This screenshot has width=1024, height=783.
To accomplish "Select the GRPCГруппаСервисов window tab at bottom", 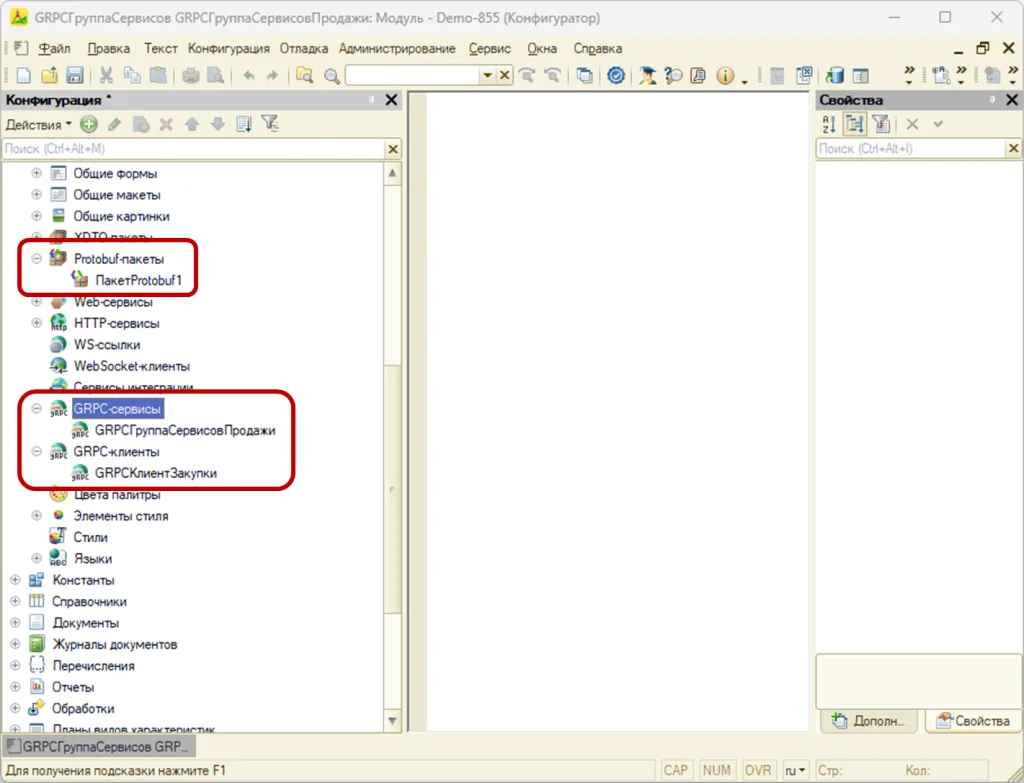I will pos(99,746).
